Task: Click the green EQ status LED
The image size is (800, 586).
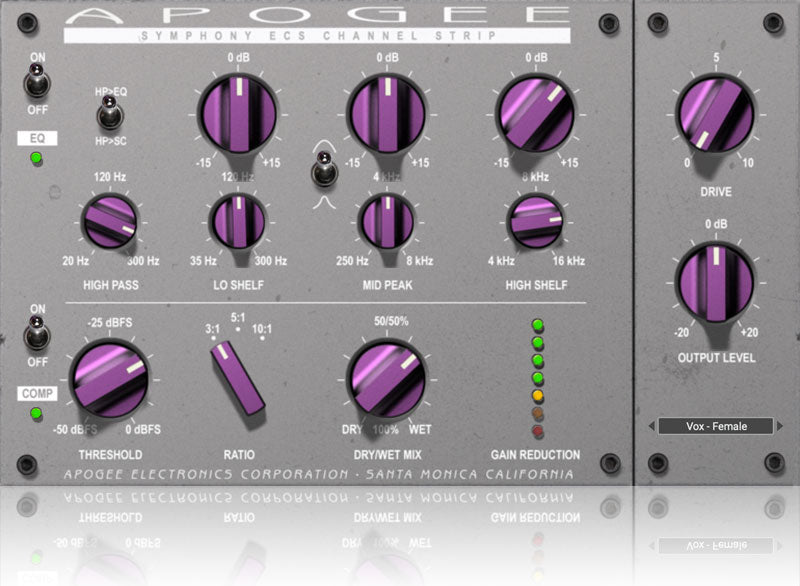Action: point(36,158)
